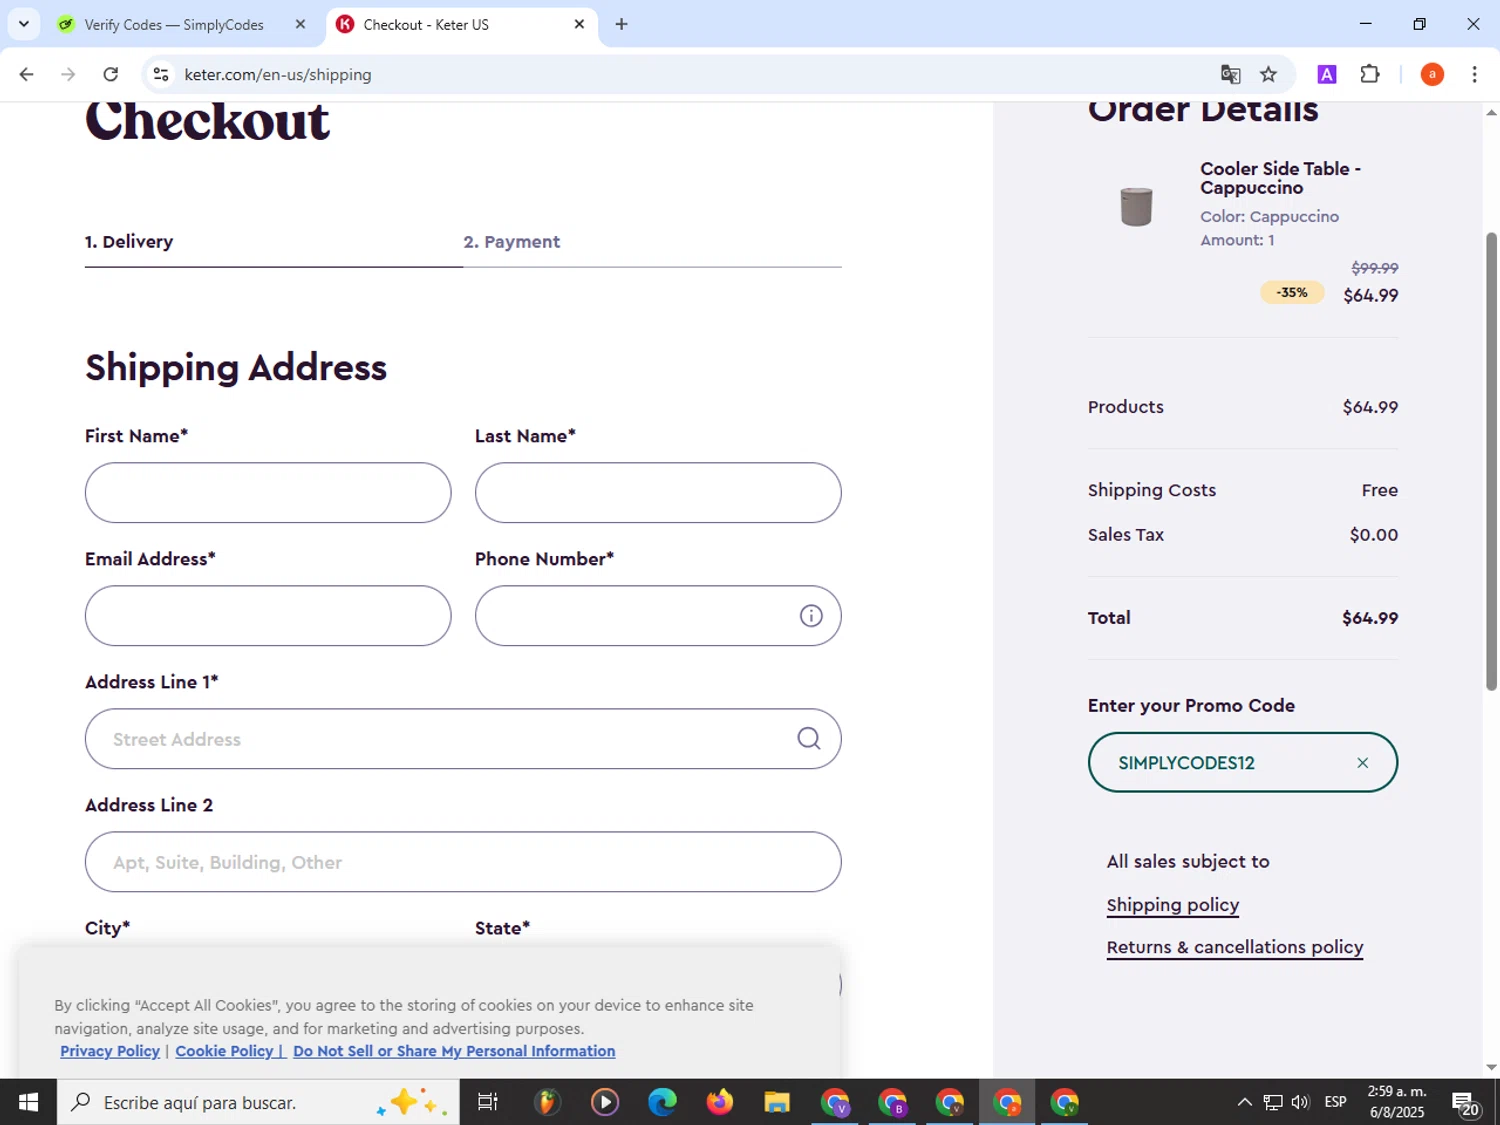Click the Cooler Side Table product thumbnail
Viewport: 1500px width, 1125px height.
click(1136, 207)
